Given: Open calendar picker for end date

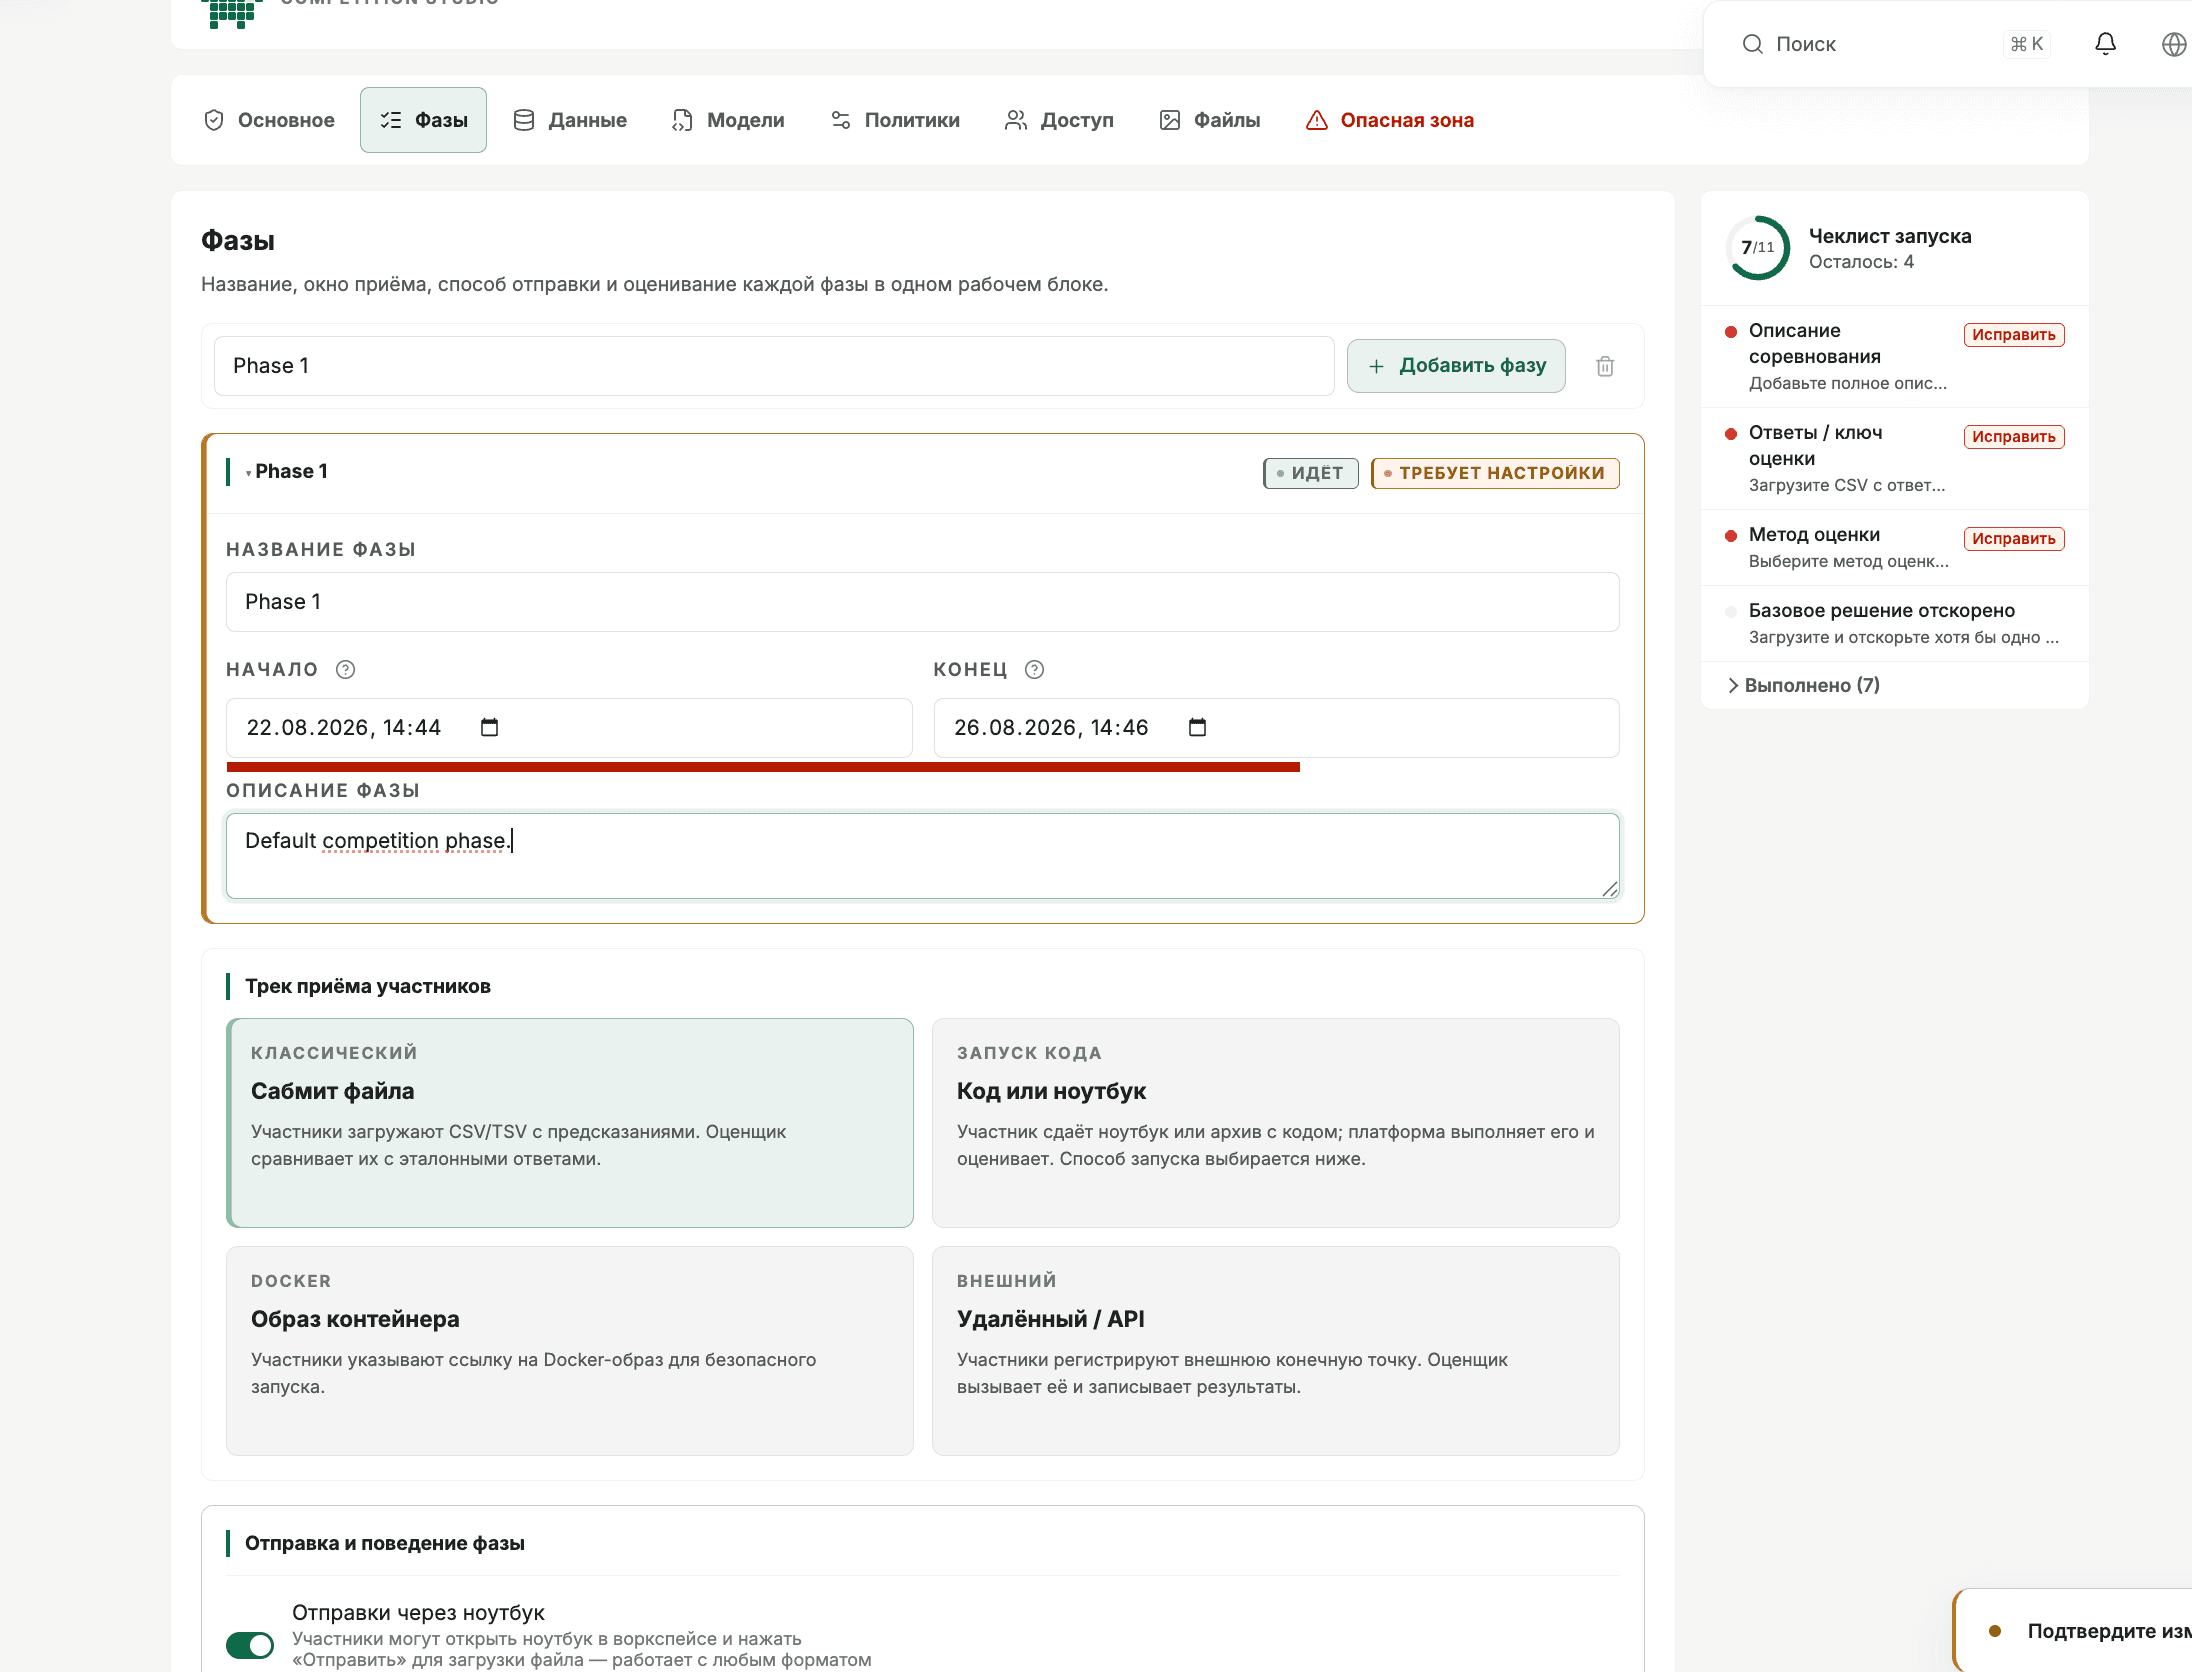Looking at the screenshot, I should click(1197, 727).
